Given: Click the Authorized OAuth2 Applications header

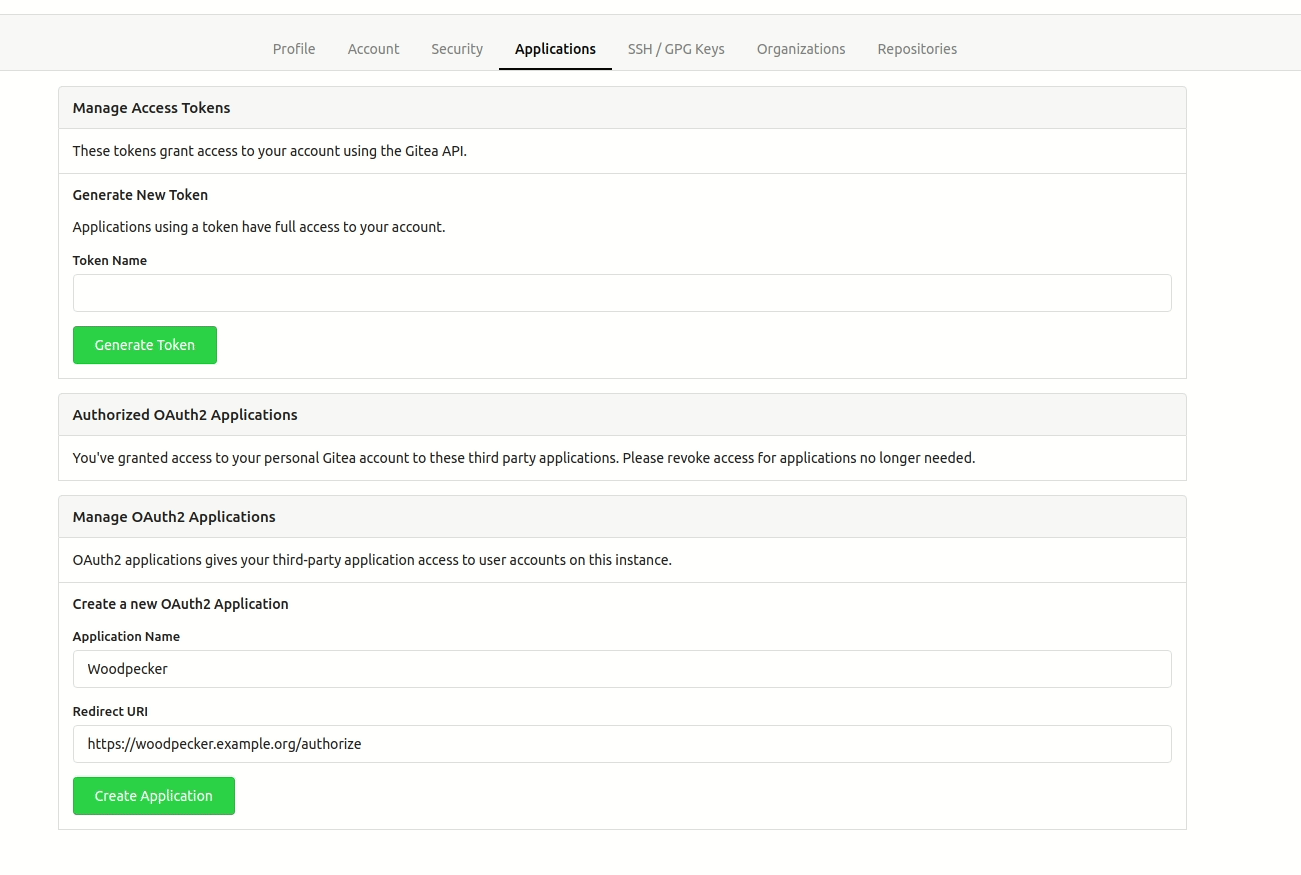Looking at the screenshot, I should click(x=184, y=414).
